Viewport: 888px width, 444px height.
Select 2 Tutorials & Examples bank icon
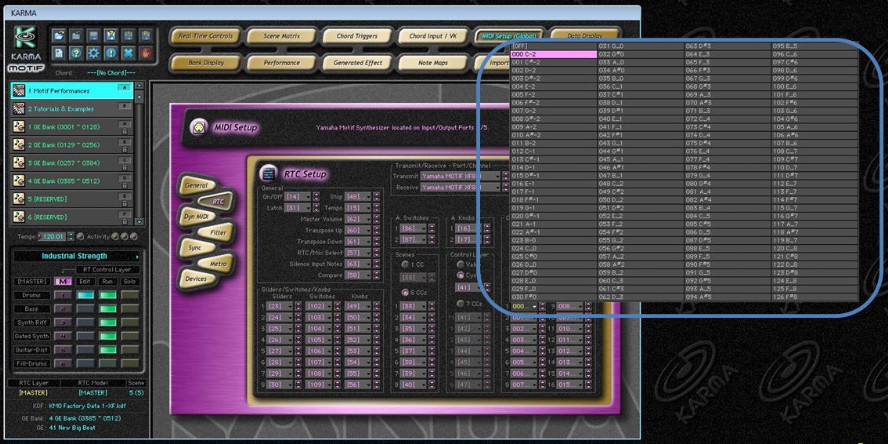[x=18, y=109]
